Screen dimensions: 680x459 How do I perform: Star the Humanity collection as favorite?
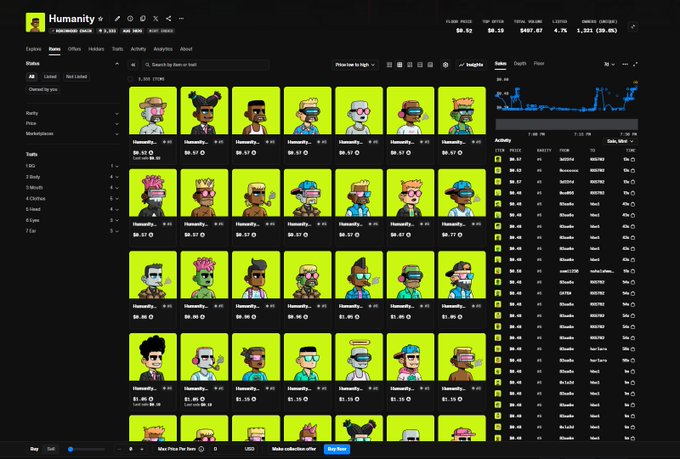[x=101, y=19]
